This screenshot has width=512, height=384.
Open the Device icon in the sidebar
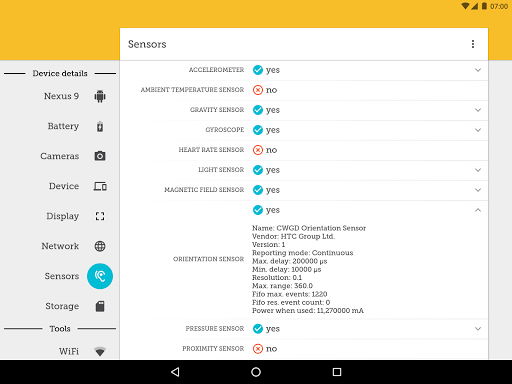click(100, 186)
